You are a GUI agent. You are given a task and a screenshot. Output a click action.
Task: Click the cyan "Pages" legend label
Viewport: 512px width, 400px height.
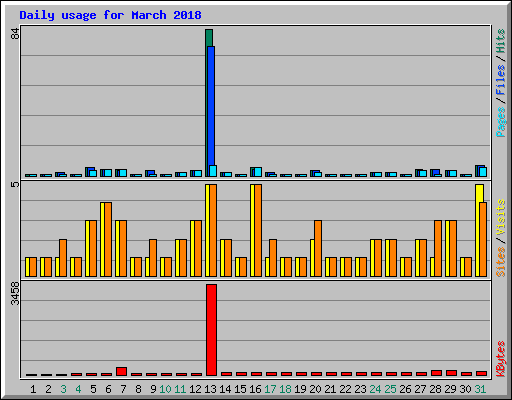coord(500,122)
